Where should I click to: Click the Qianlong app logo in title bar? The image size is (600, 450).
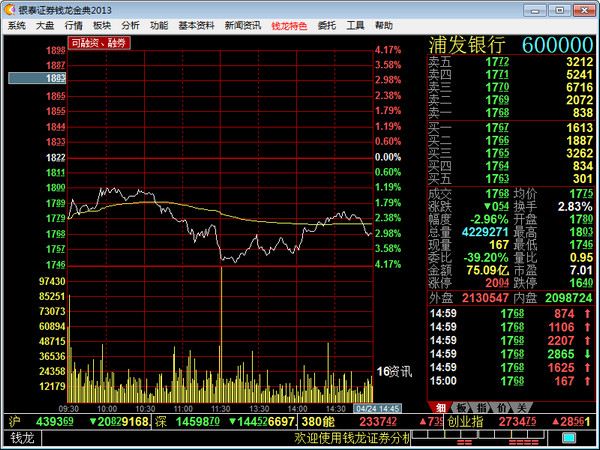pos(10,10)
